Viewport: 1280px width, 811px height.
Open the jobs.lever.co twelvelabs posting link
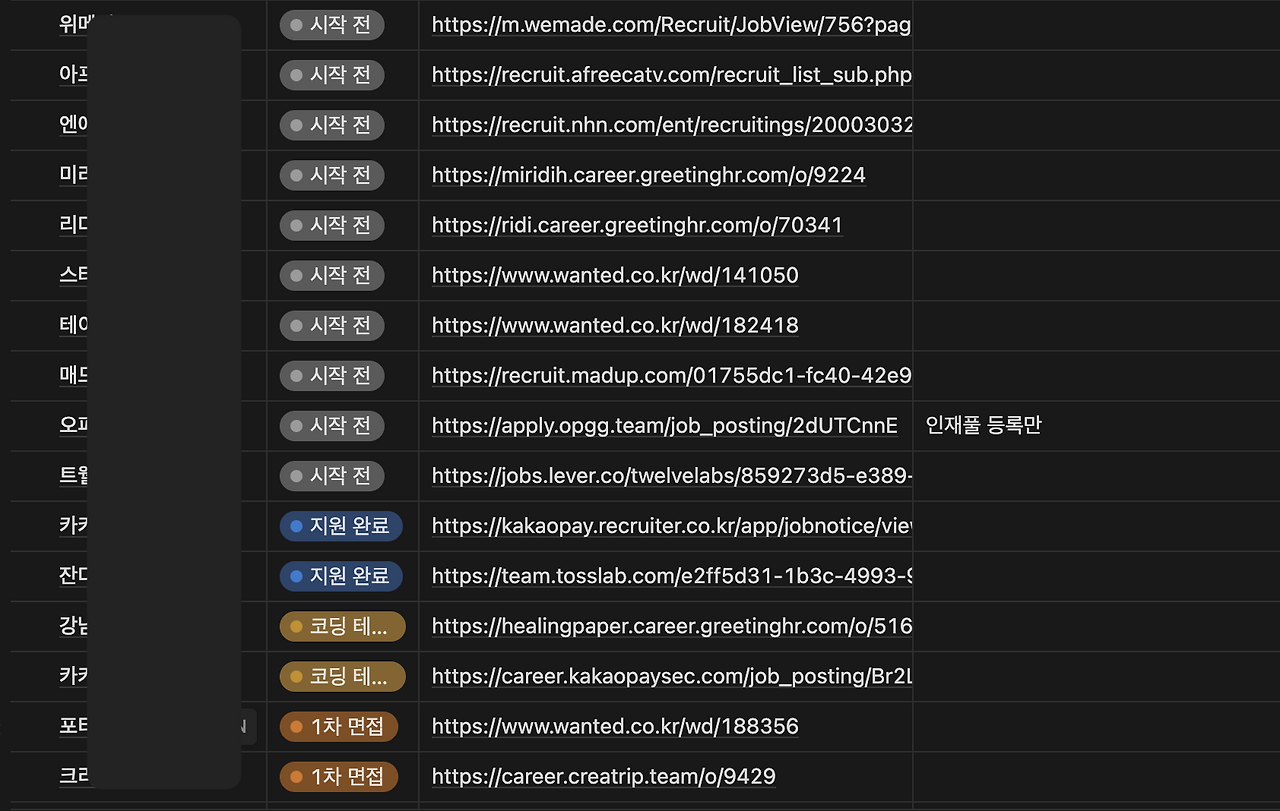pyautogui.click(x=670, y=475)
